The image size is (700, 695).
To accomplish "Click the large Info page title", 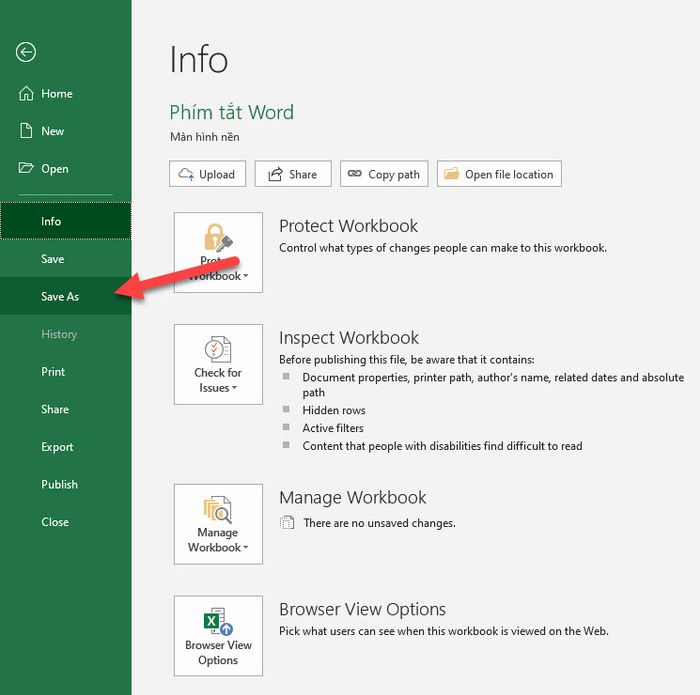I will tap(199, 59).
